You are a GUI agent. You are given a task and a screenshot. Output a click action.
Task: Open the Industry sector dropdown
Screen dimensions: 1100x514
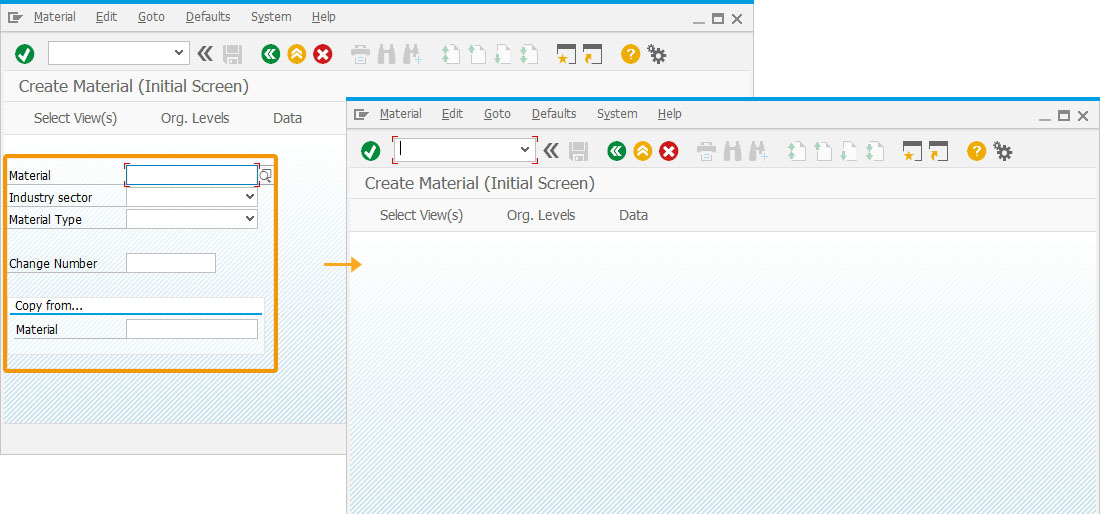pos(250,198)
